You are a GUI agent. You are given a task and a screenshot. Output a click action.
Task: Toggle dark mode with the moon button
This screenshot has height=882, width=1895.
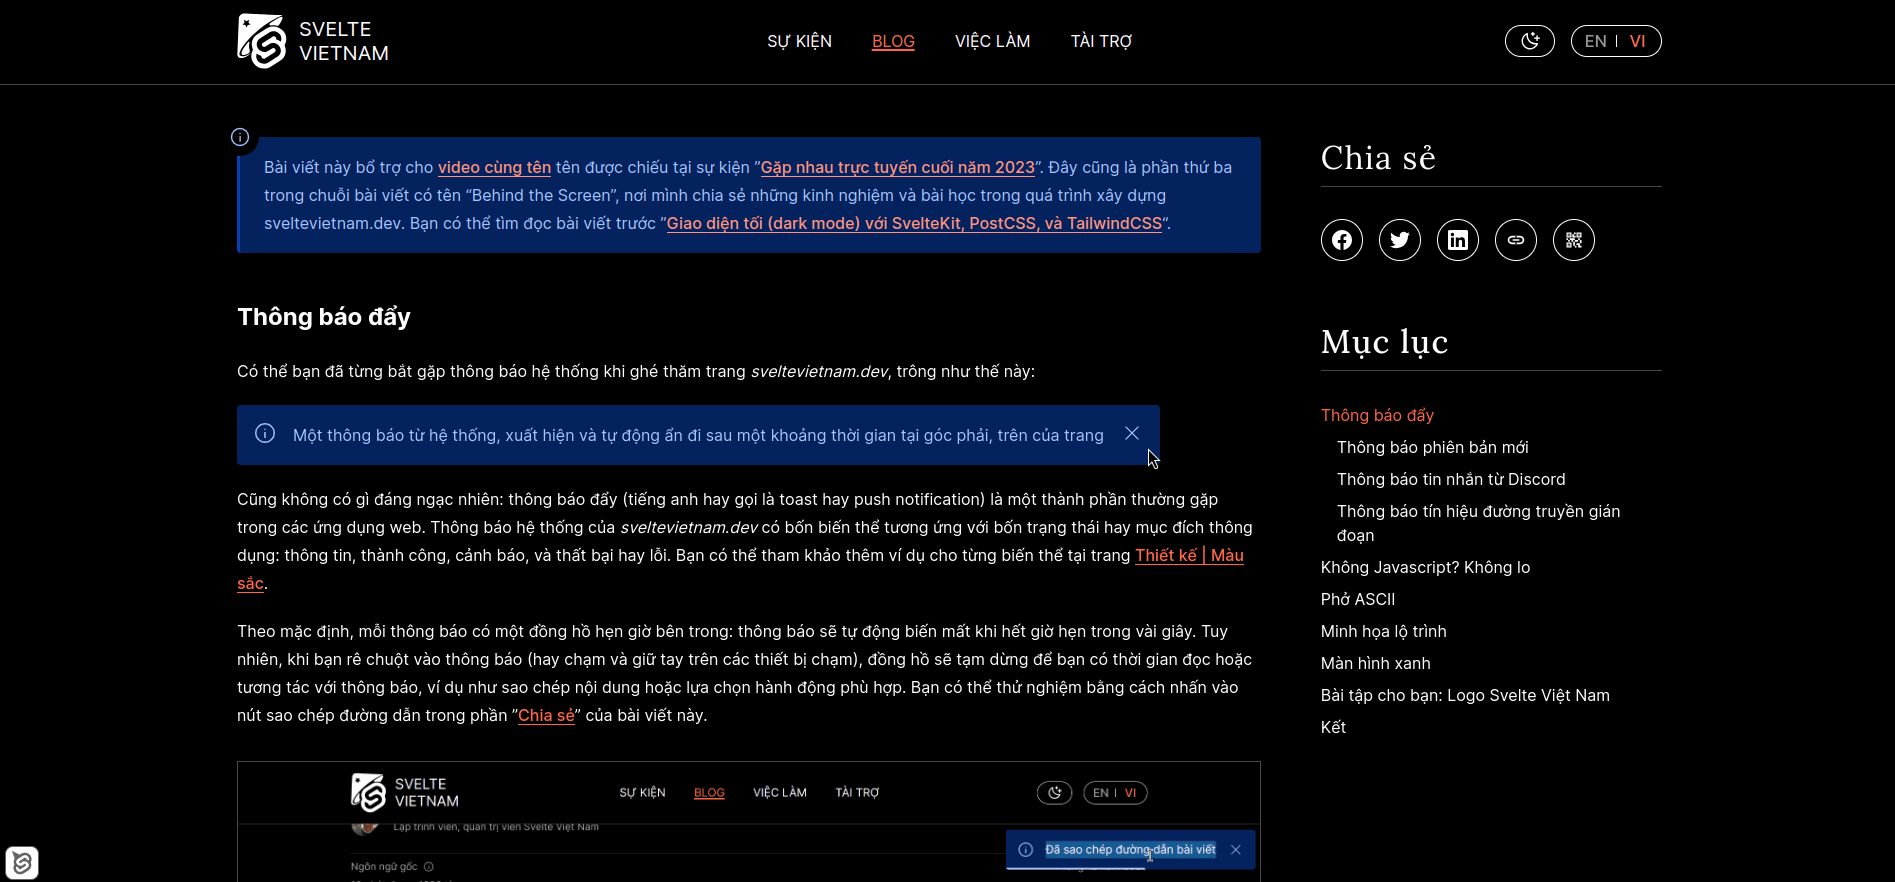(1530, 41)
